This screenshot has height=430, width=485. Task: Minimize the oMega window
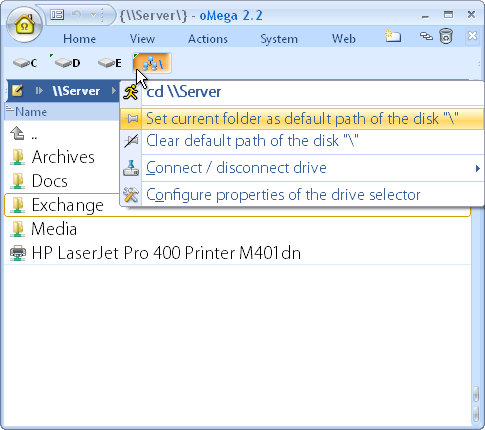[425, 15]
